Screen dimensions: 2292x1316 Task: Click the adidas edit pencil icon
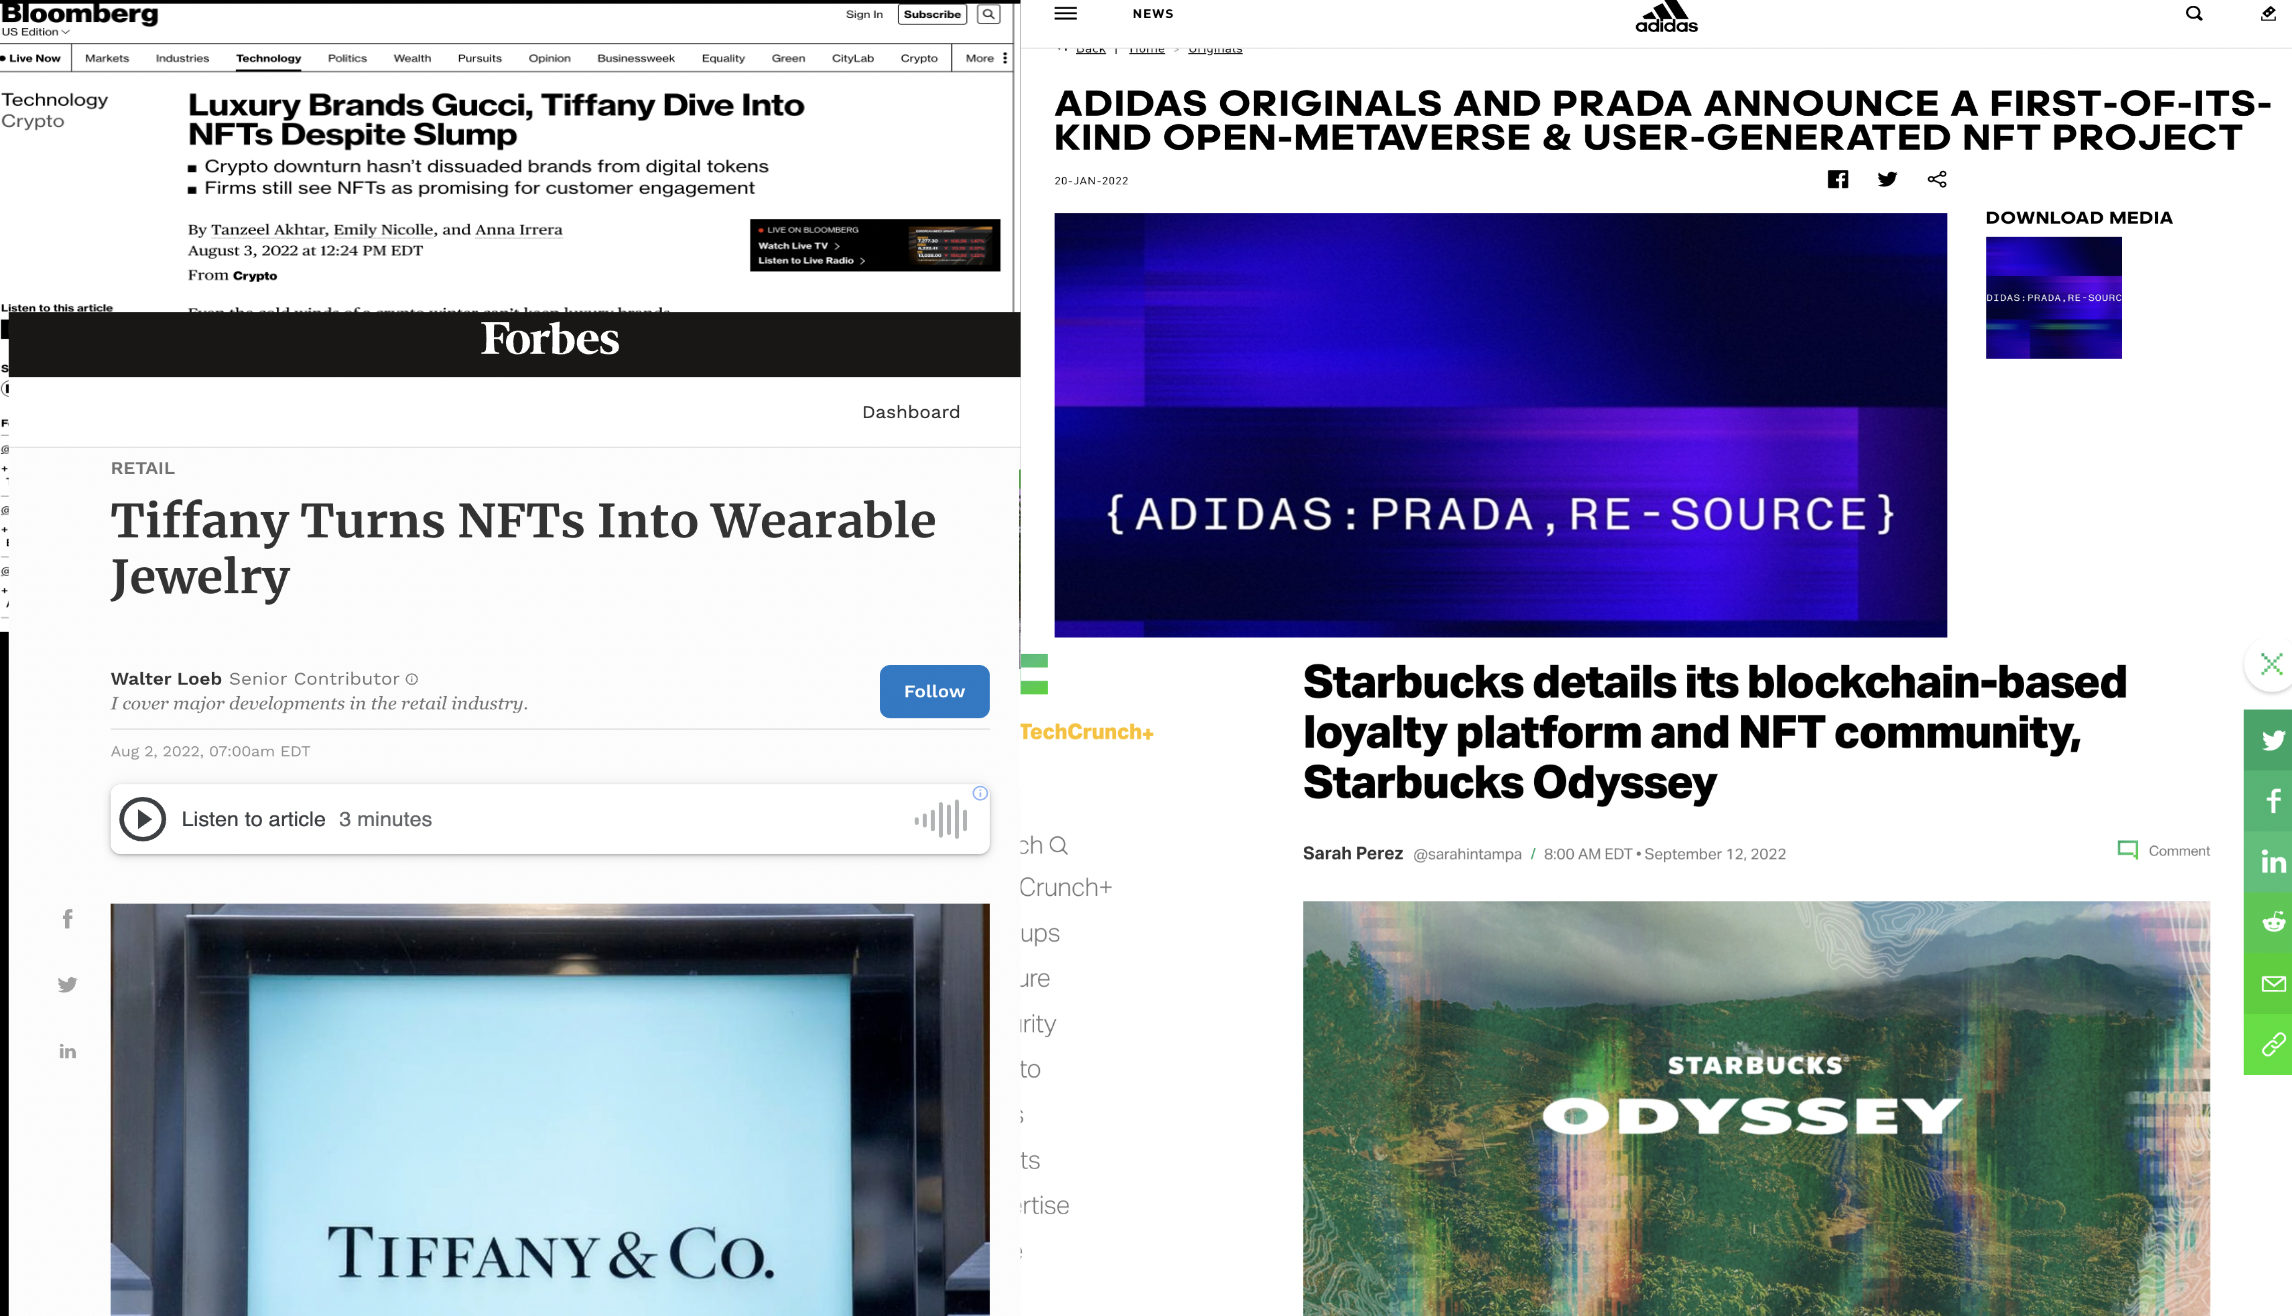pos(2268,13)
